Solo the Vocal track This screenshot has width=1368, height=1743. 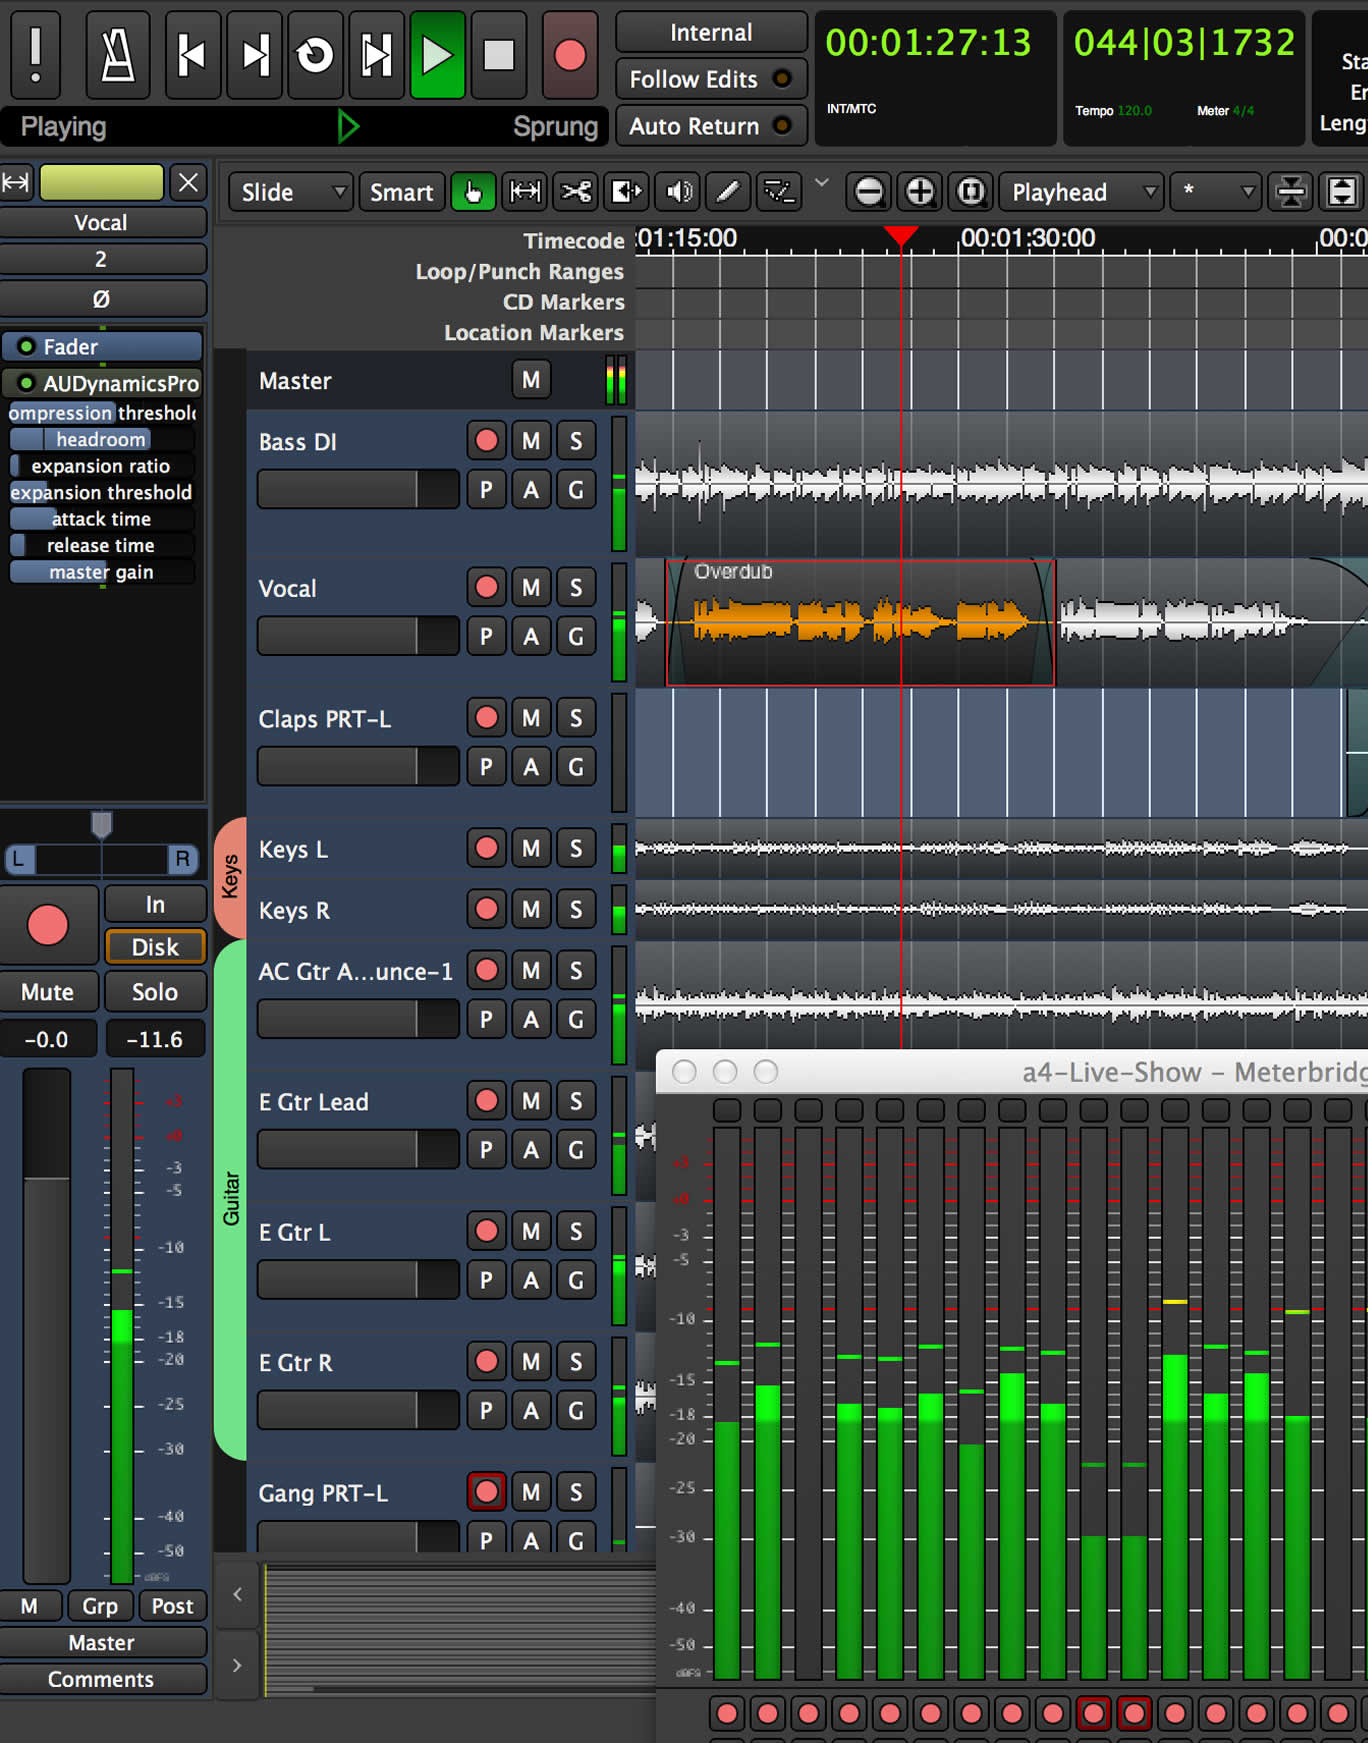[576, 587]
